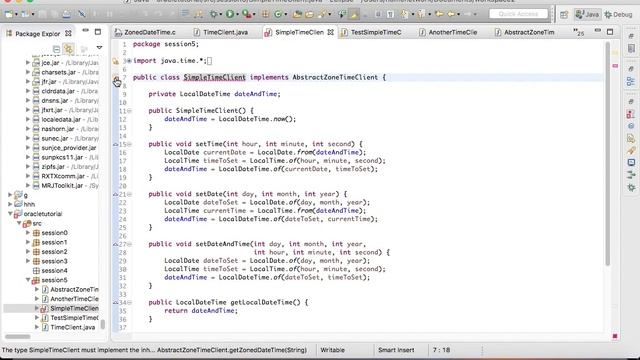
Task: Expand the jce.jar library
Action: pos(28,63)
